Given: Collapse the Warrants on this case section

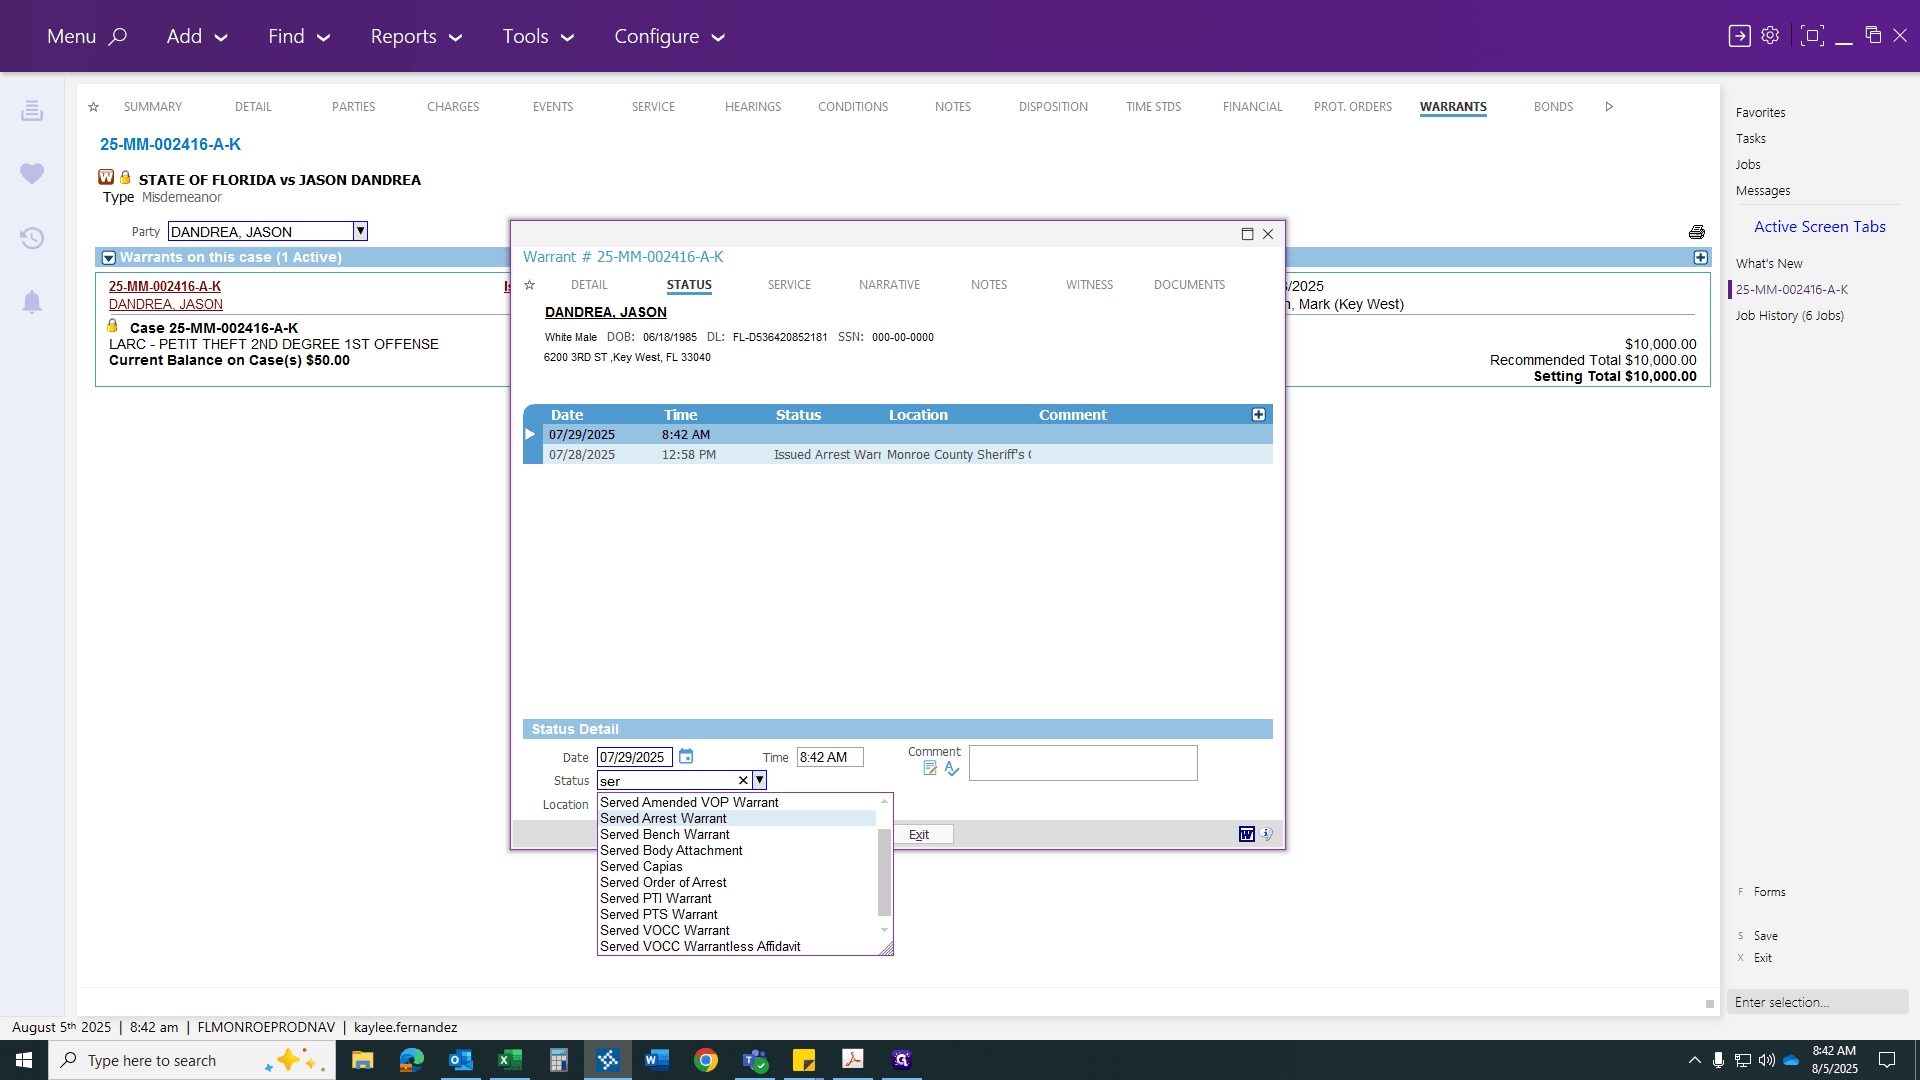Looking at the screenshot, I should [x=109, y=258].
